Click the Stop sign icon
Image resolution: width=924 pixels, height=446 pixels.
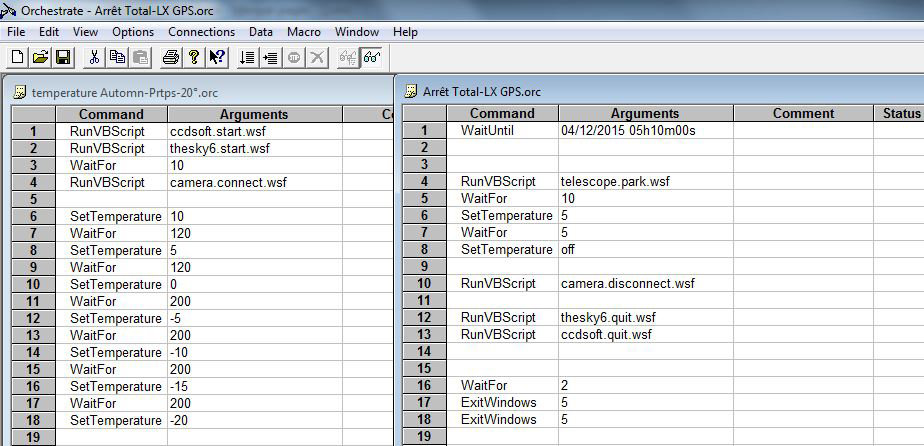tap(294, 57)
